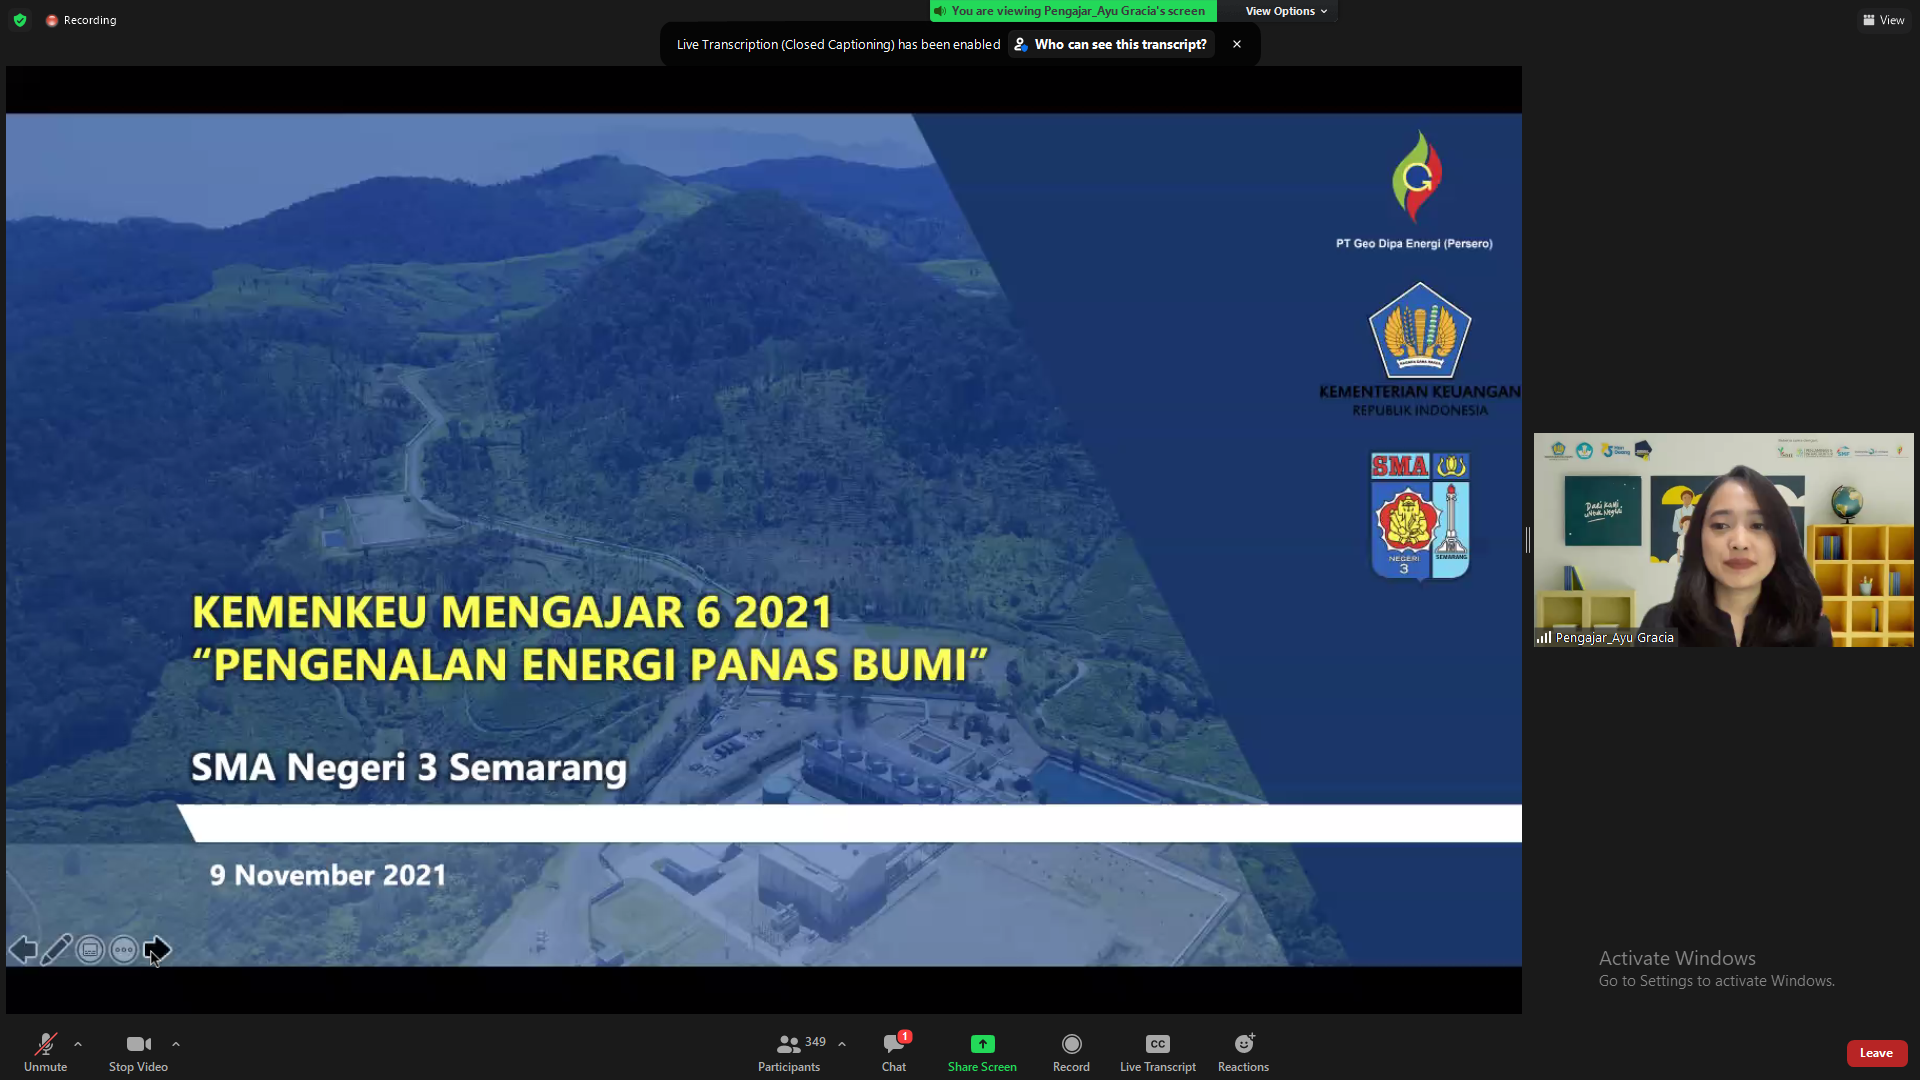Click the green shield encryption icon
The height and width of the screenshot is (1080, 1920).
(20, 20)
